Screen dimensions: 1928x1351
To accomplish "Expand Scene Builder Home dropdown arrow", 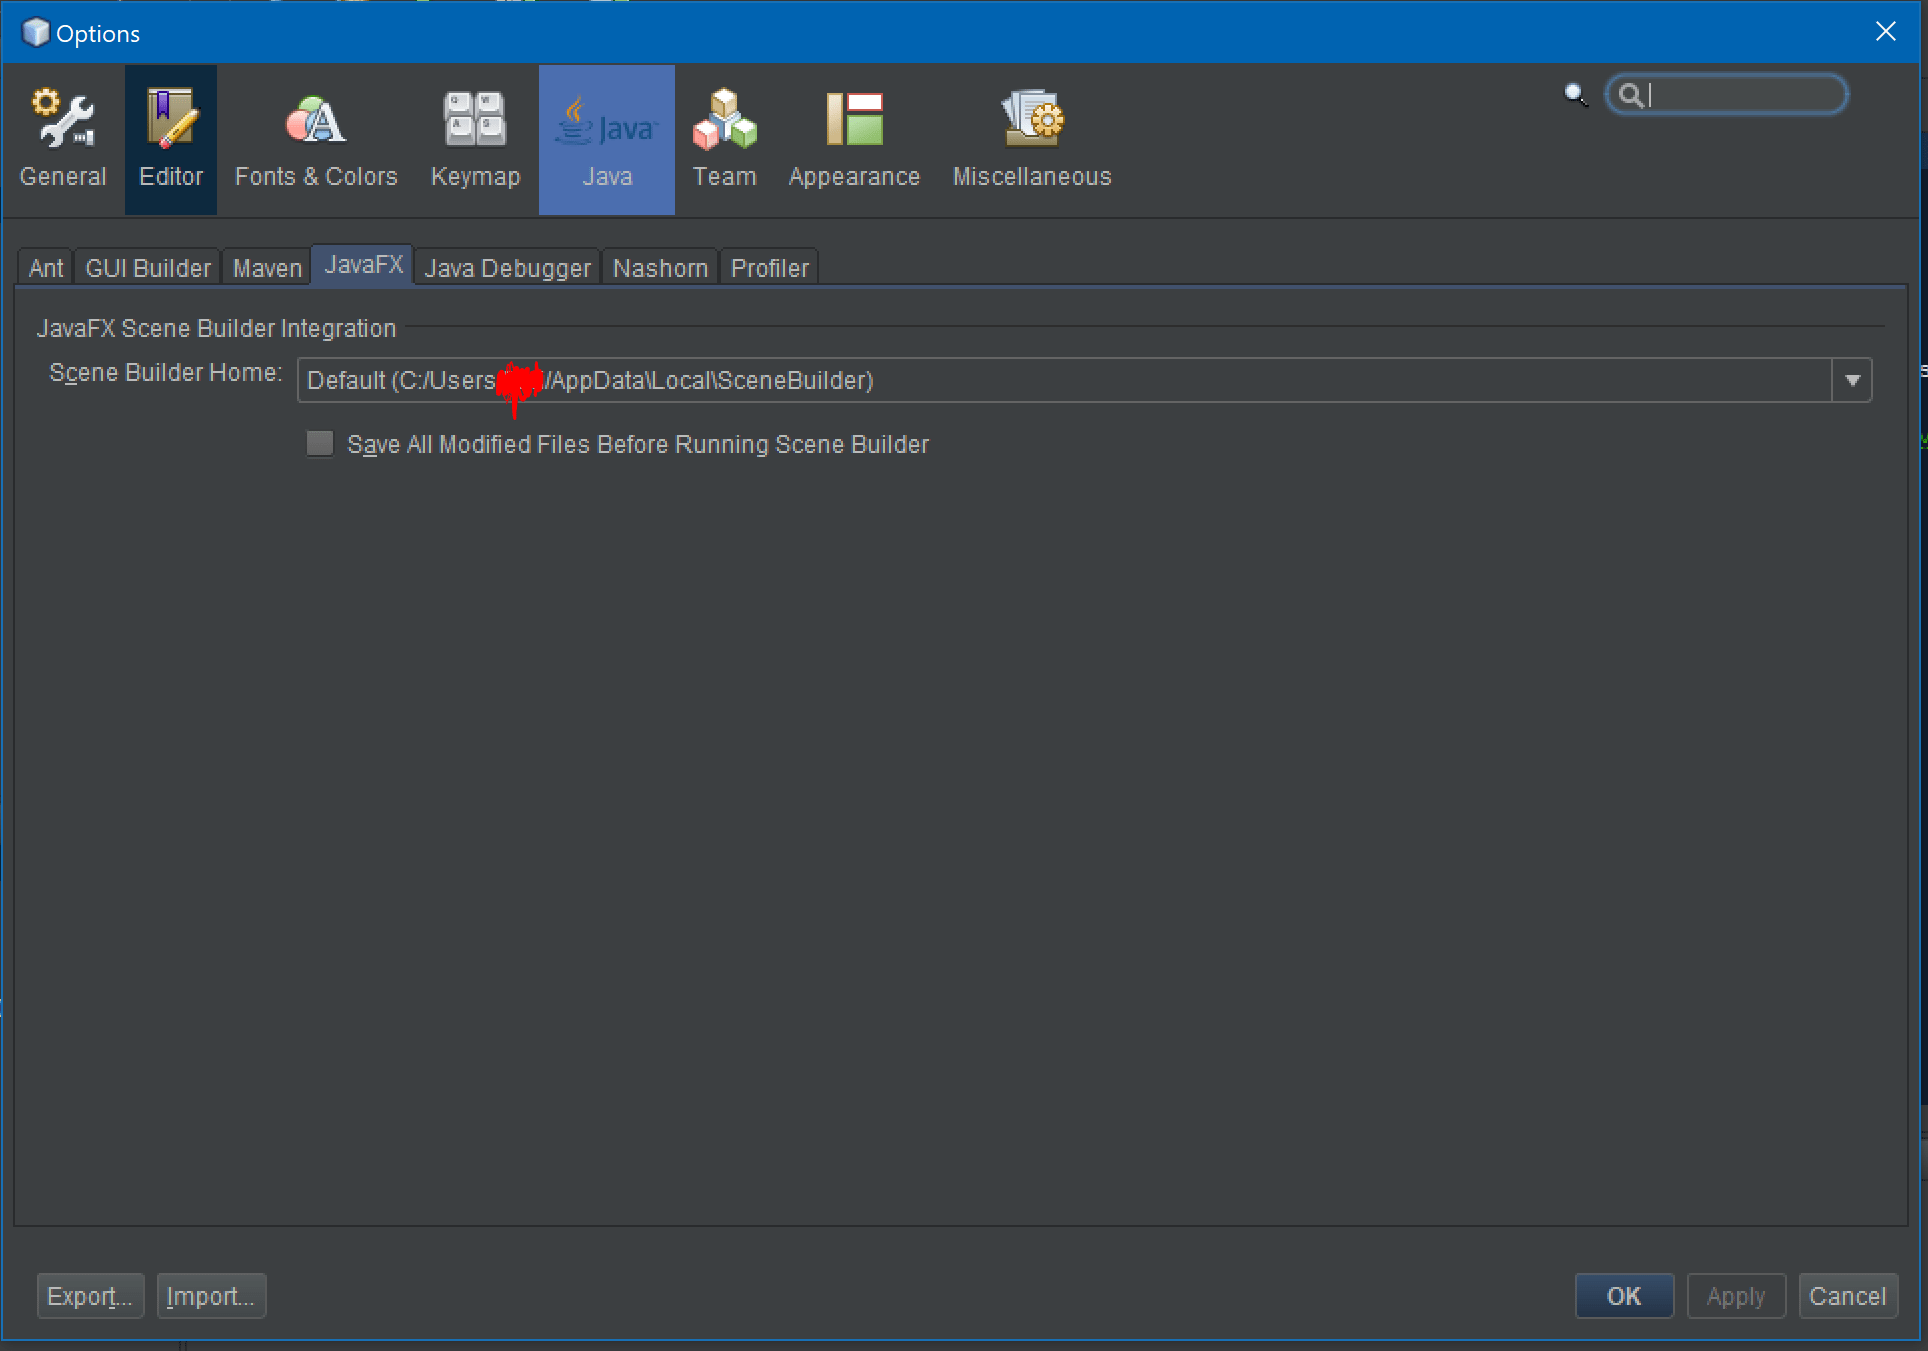I will point(1852,381).
